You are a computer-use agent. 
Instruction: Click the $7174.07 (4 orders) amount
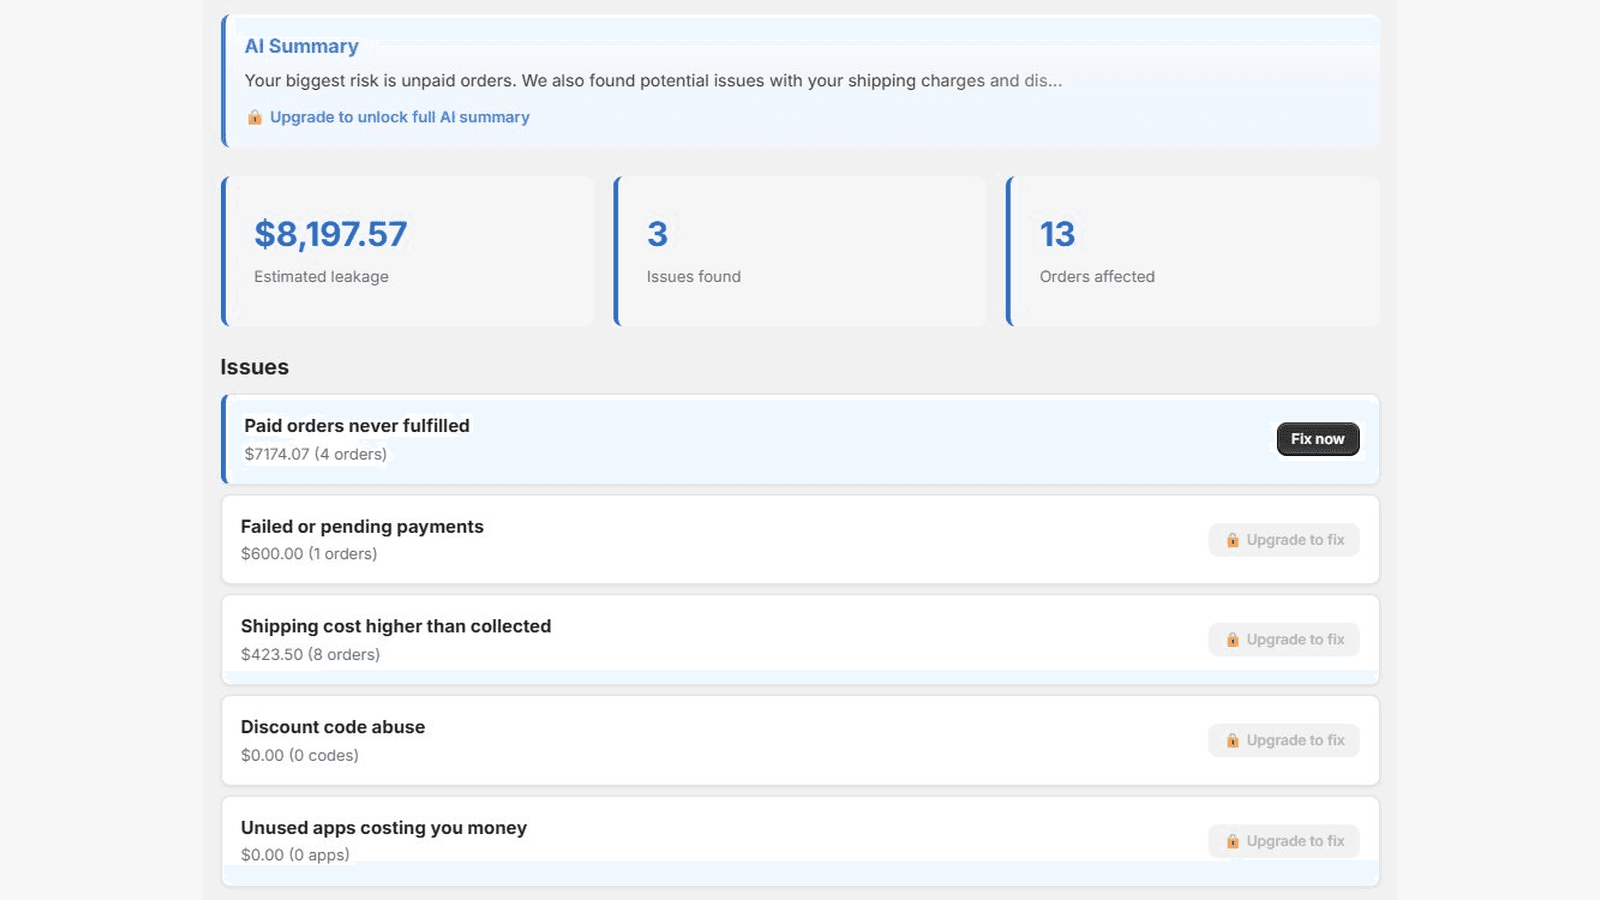click(315, 454)
